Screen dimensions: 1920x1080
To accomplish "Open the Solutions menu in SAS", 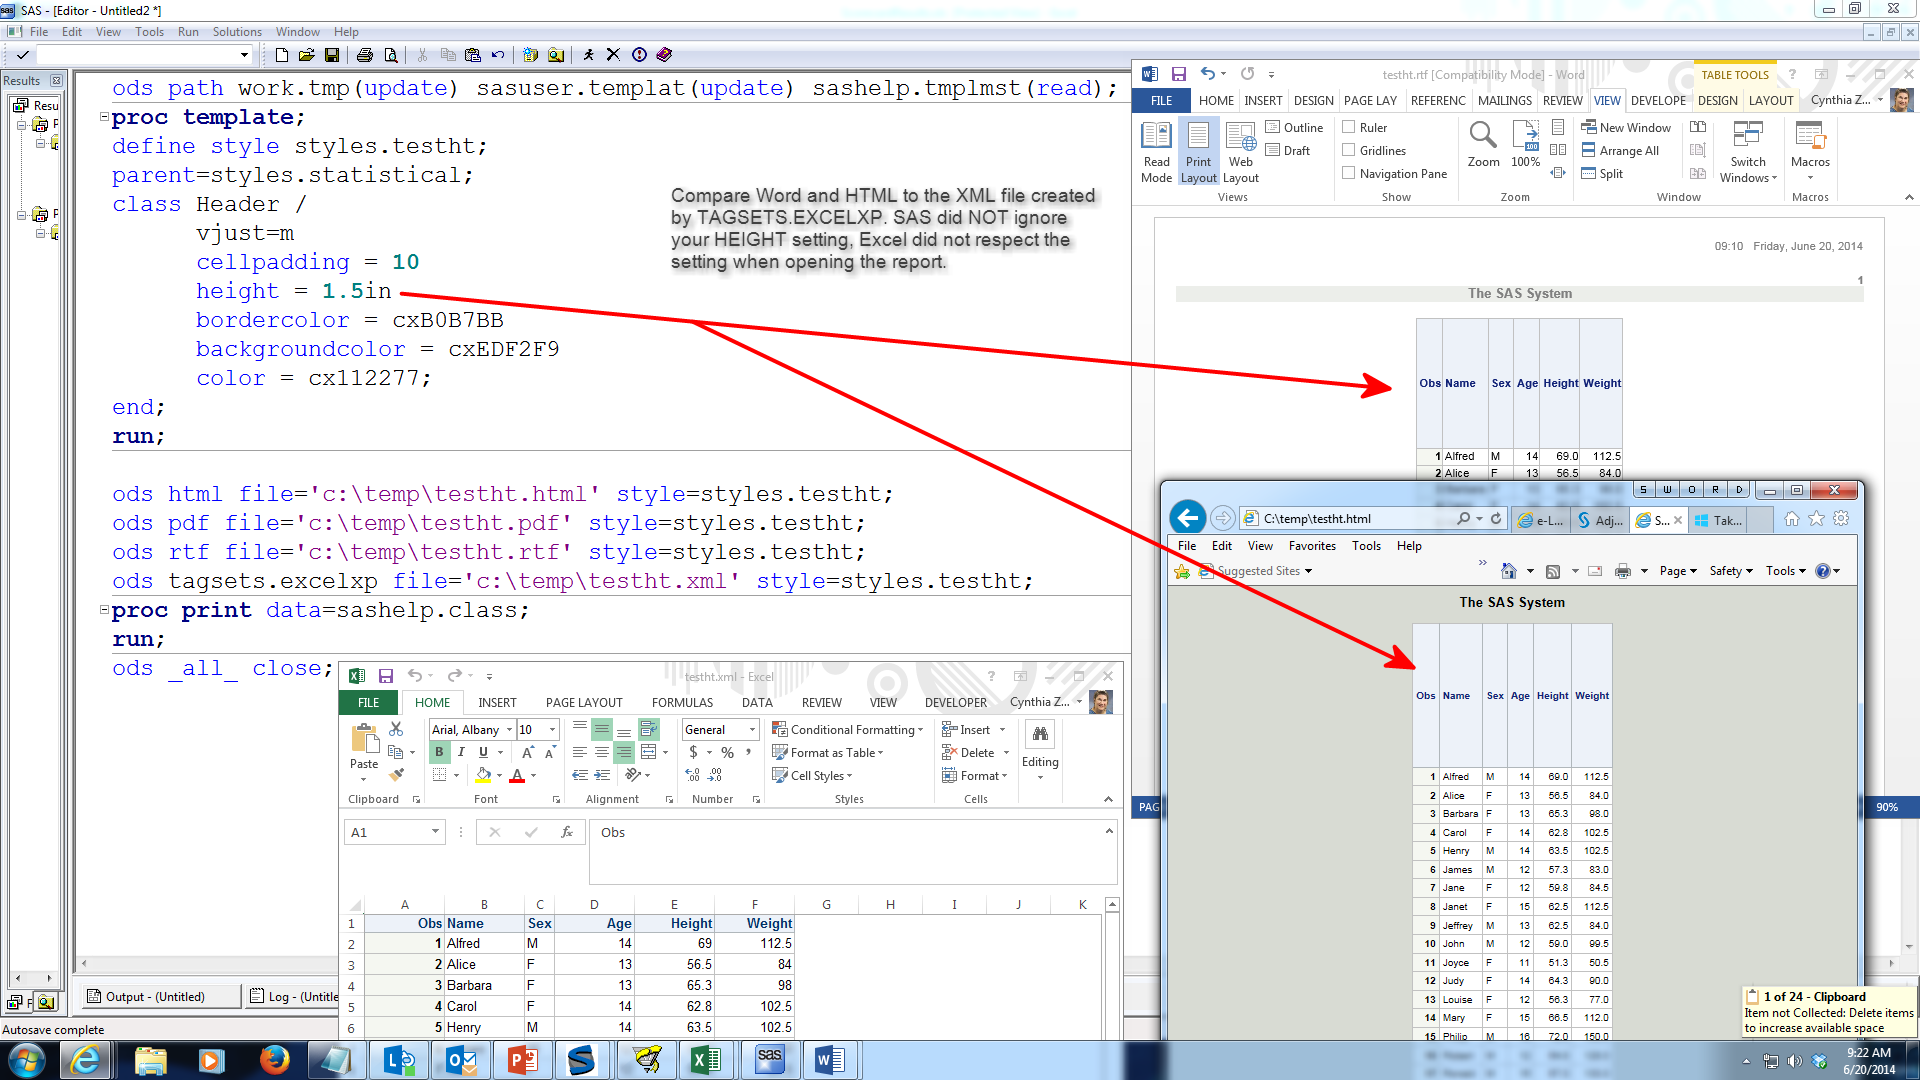I will coord(237,32).
